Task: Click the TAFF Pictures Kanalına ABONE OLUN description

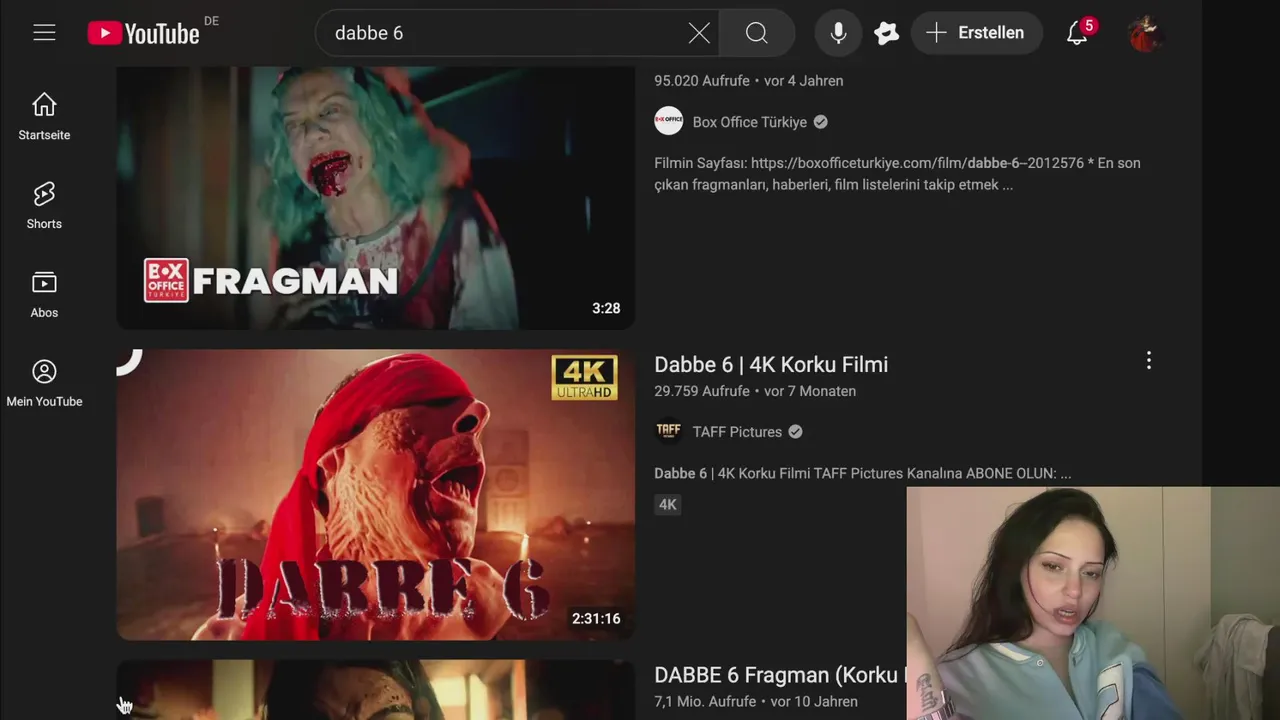Action: [x=863, y=473]
